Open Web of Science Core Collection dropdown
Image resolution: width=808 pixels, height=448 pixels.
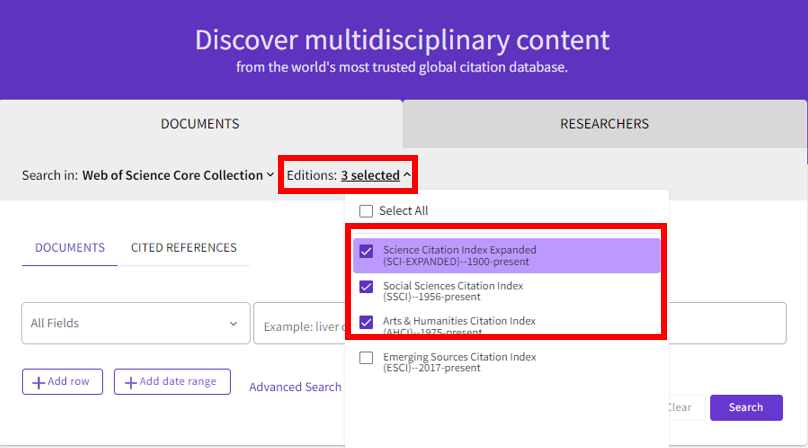click(178, 175)
